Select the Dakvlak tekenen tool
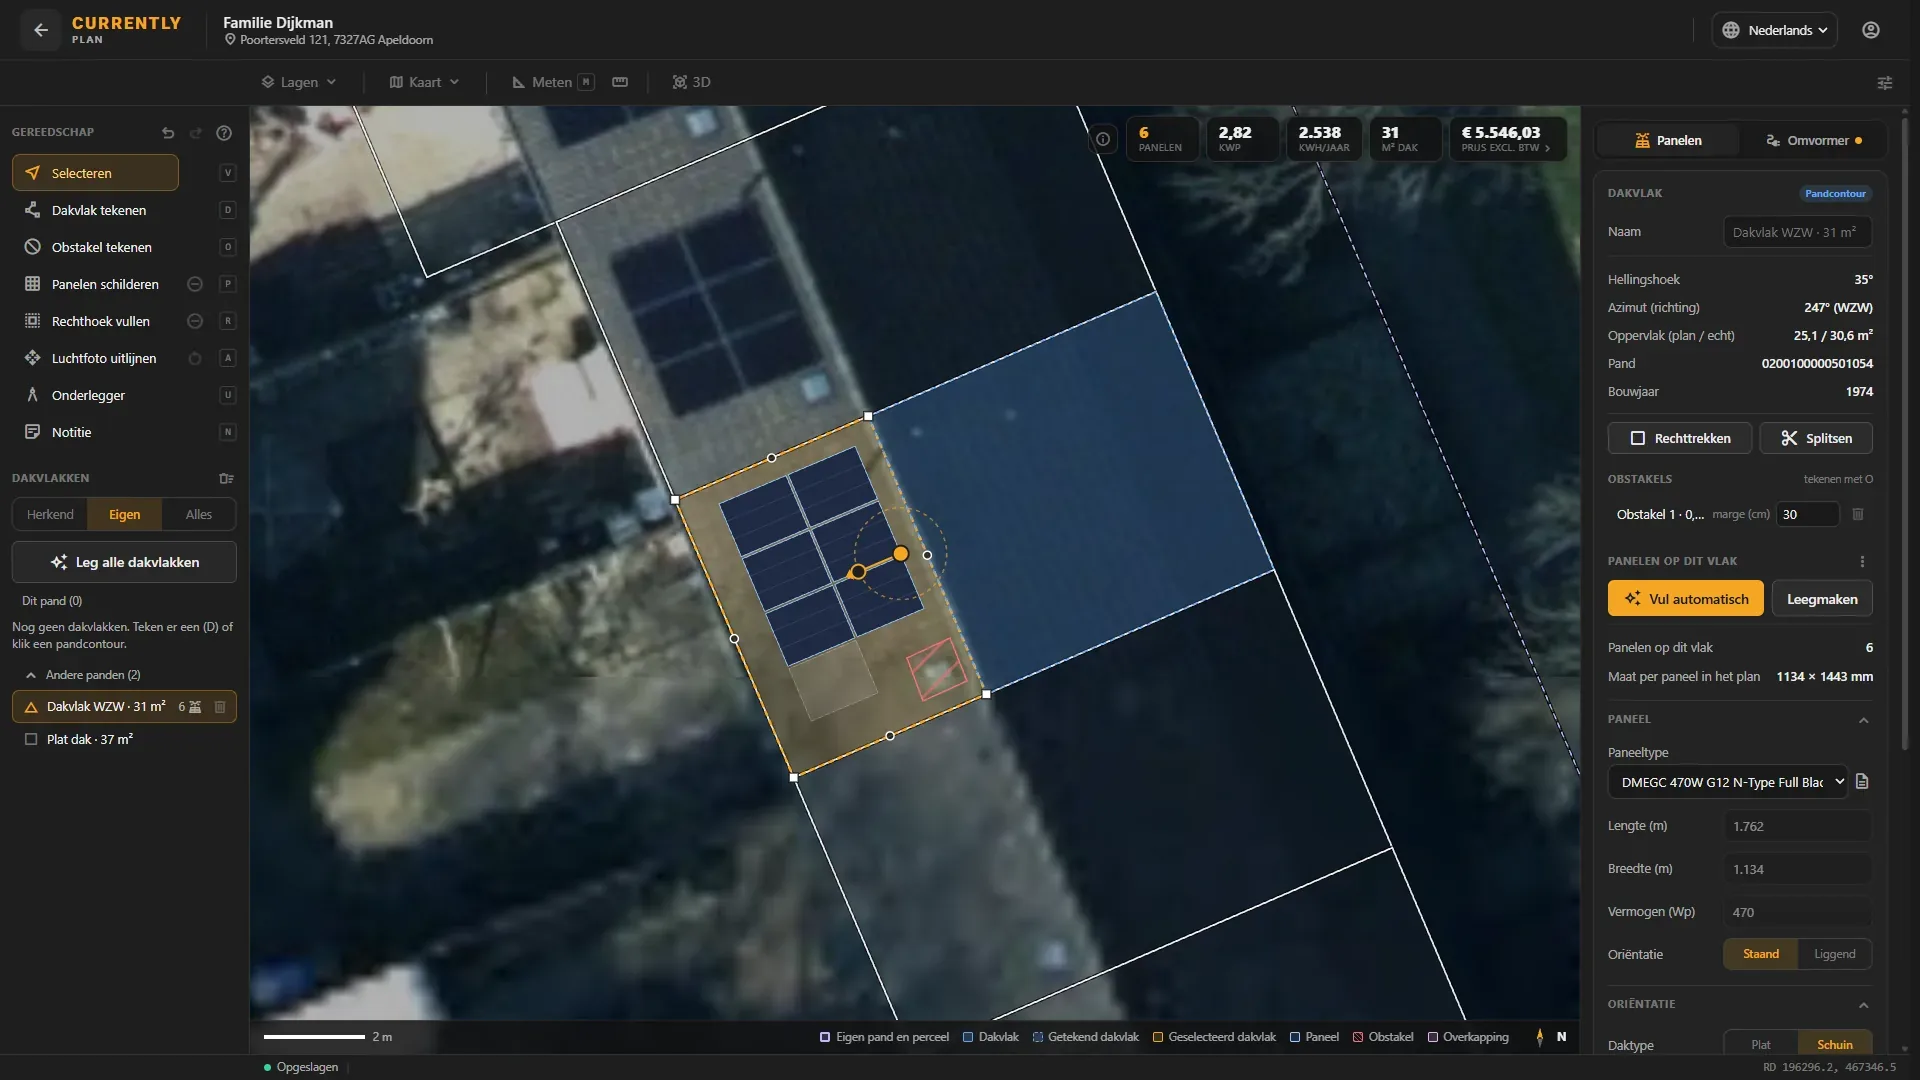The image size is (1920, 1080). [x=96, y=210]
